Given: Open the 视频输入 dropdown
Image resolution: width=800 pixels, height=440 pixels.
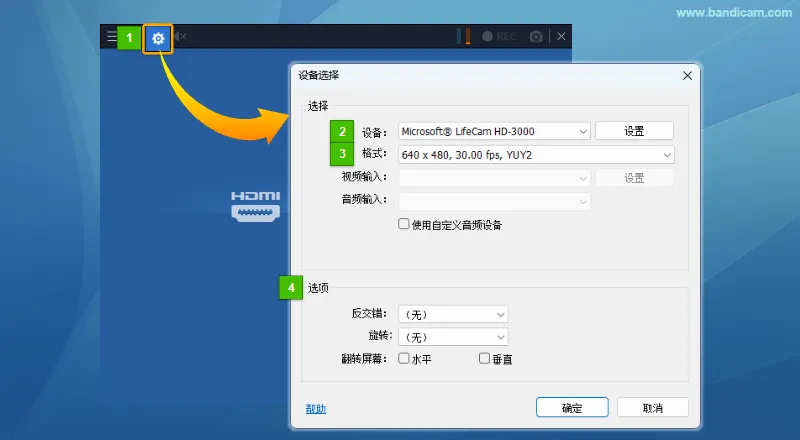Looking at the screenshot, I should coord(494,178).
